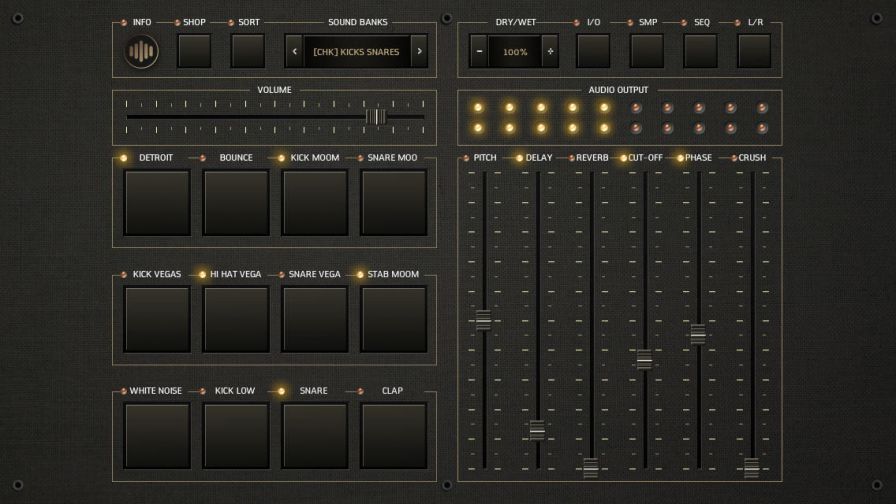
Task: Toggle the Delay effect LED
Action: coord(519,158)
